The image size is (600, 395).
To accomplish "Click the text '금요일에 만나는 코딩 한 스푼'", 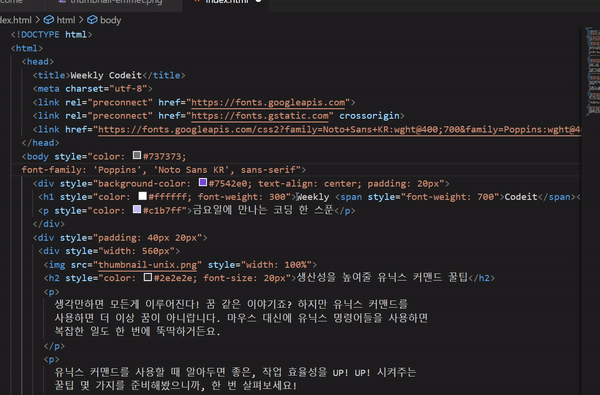I will 262,211.
